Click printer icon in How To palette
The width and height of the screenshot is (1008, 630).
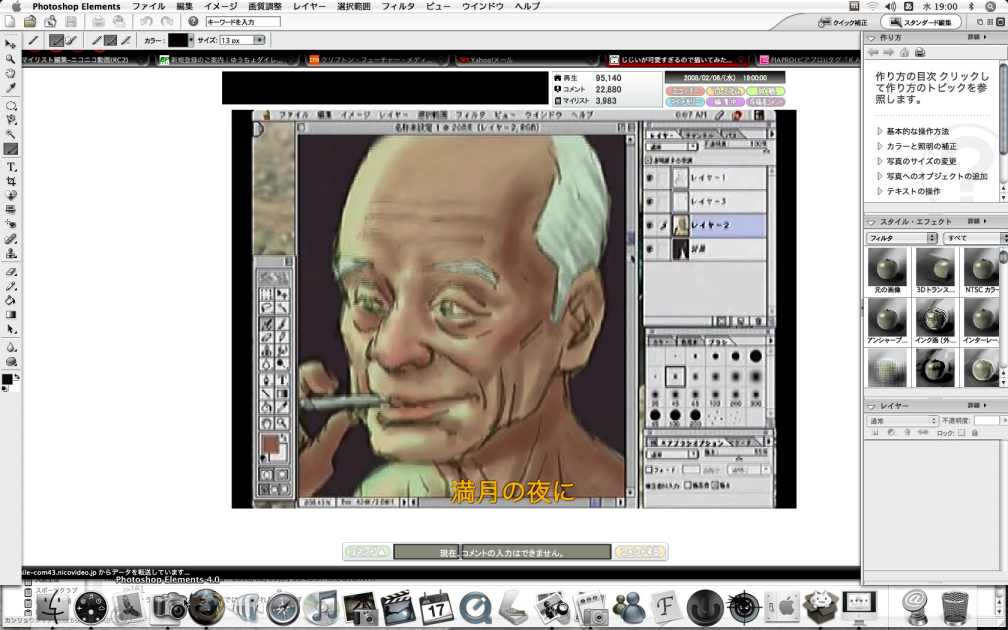tap(920, 52)
